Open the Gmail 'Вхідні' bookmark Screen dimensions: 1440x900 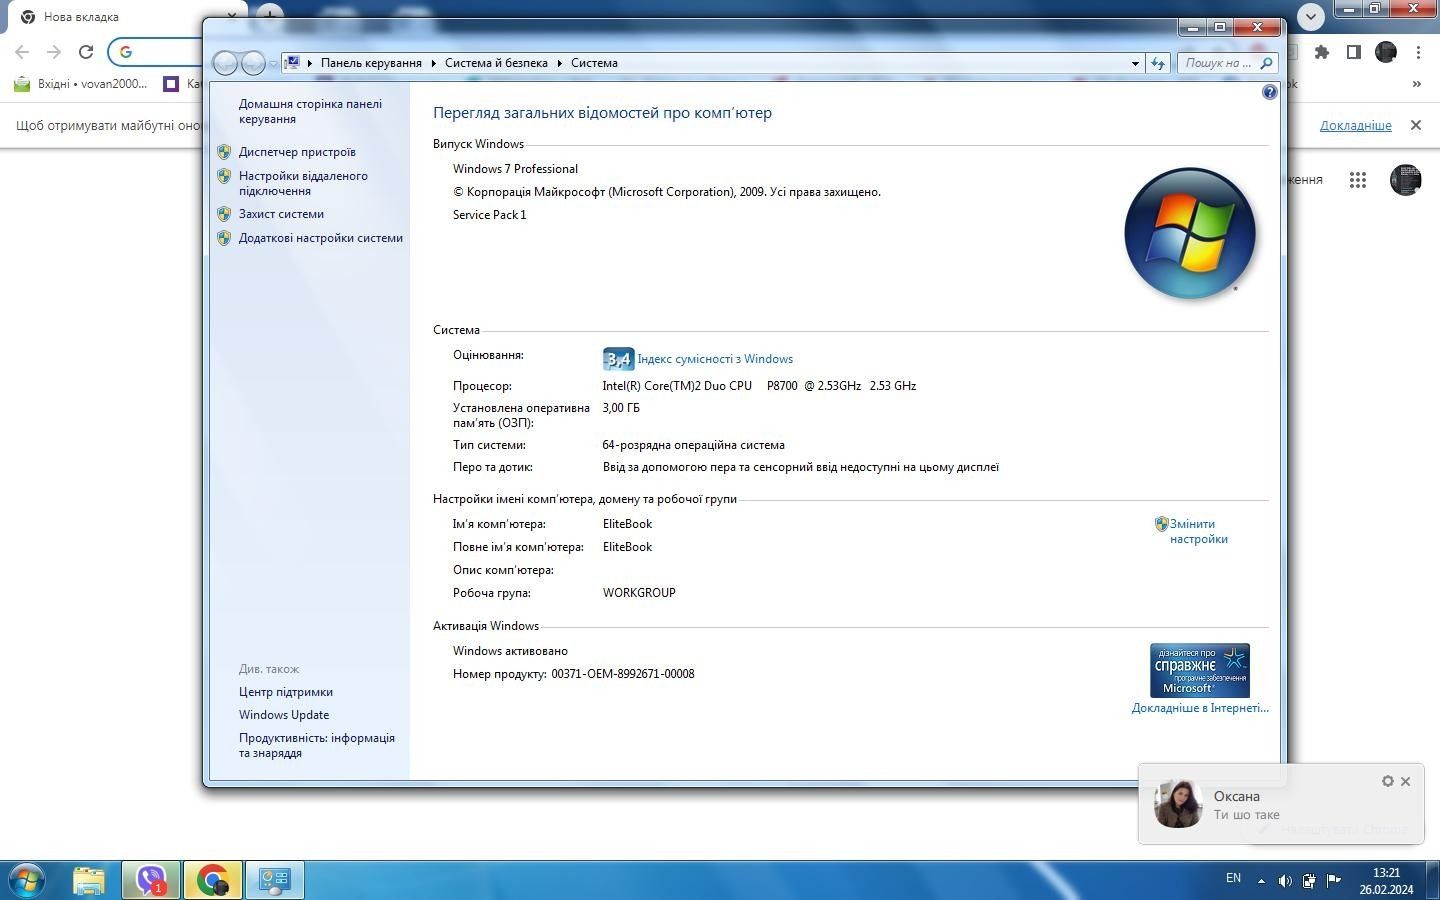(80, 84)
